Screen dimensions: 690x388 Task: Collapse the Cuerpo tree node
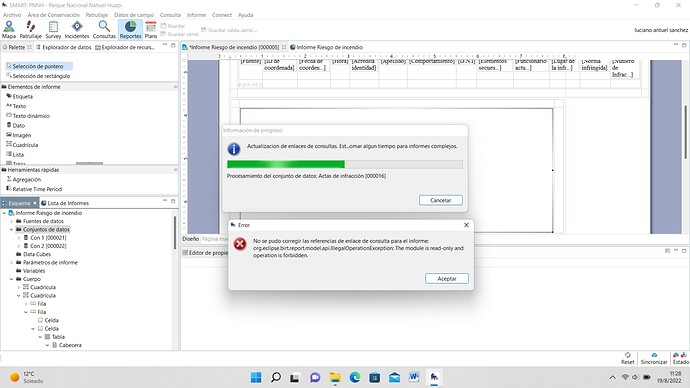coord(12,279)
